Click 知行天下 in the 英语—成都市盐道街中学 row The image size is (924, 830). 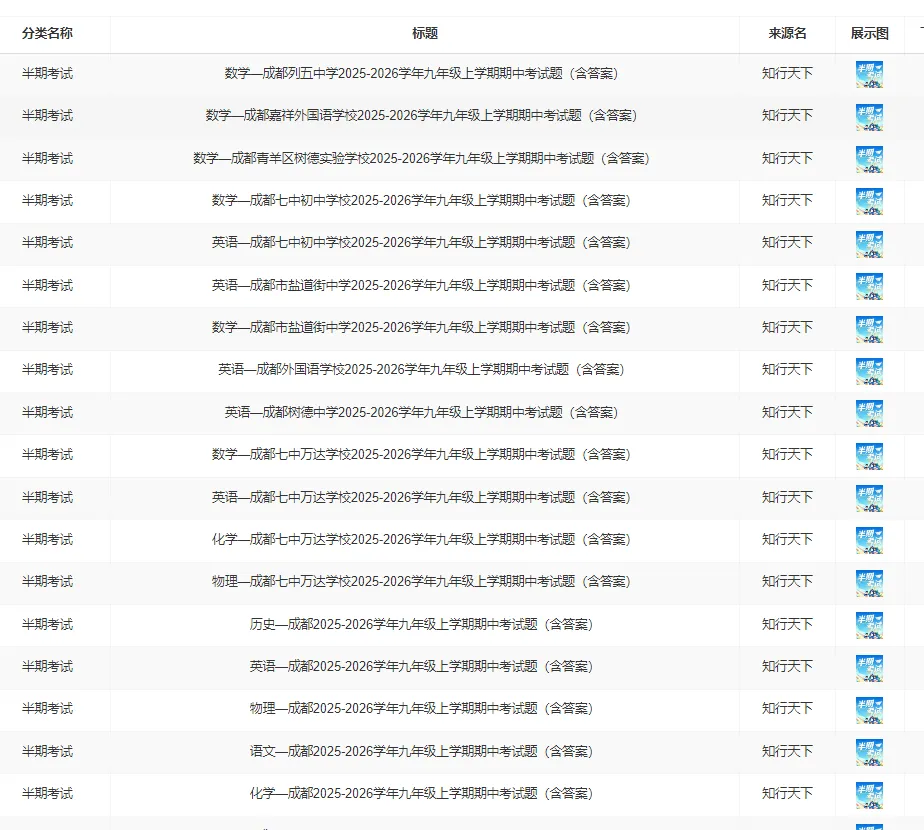[x=787, y=285]
